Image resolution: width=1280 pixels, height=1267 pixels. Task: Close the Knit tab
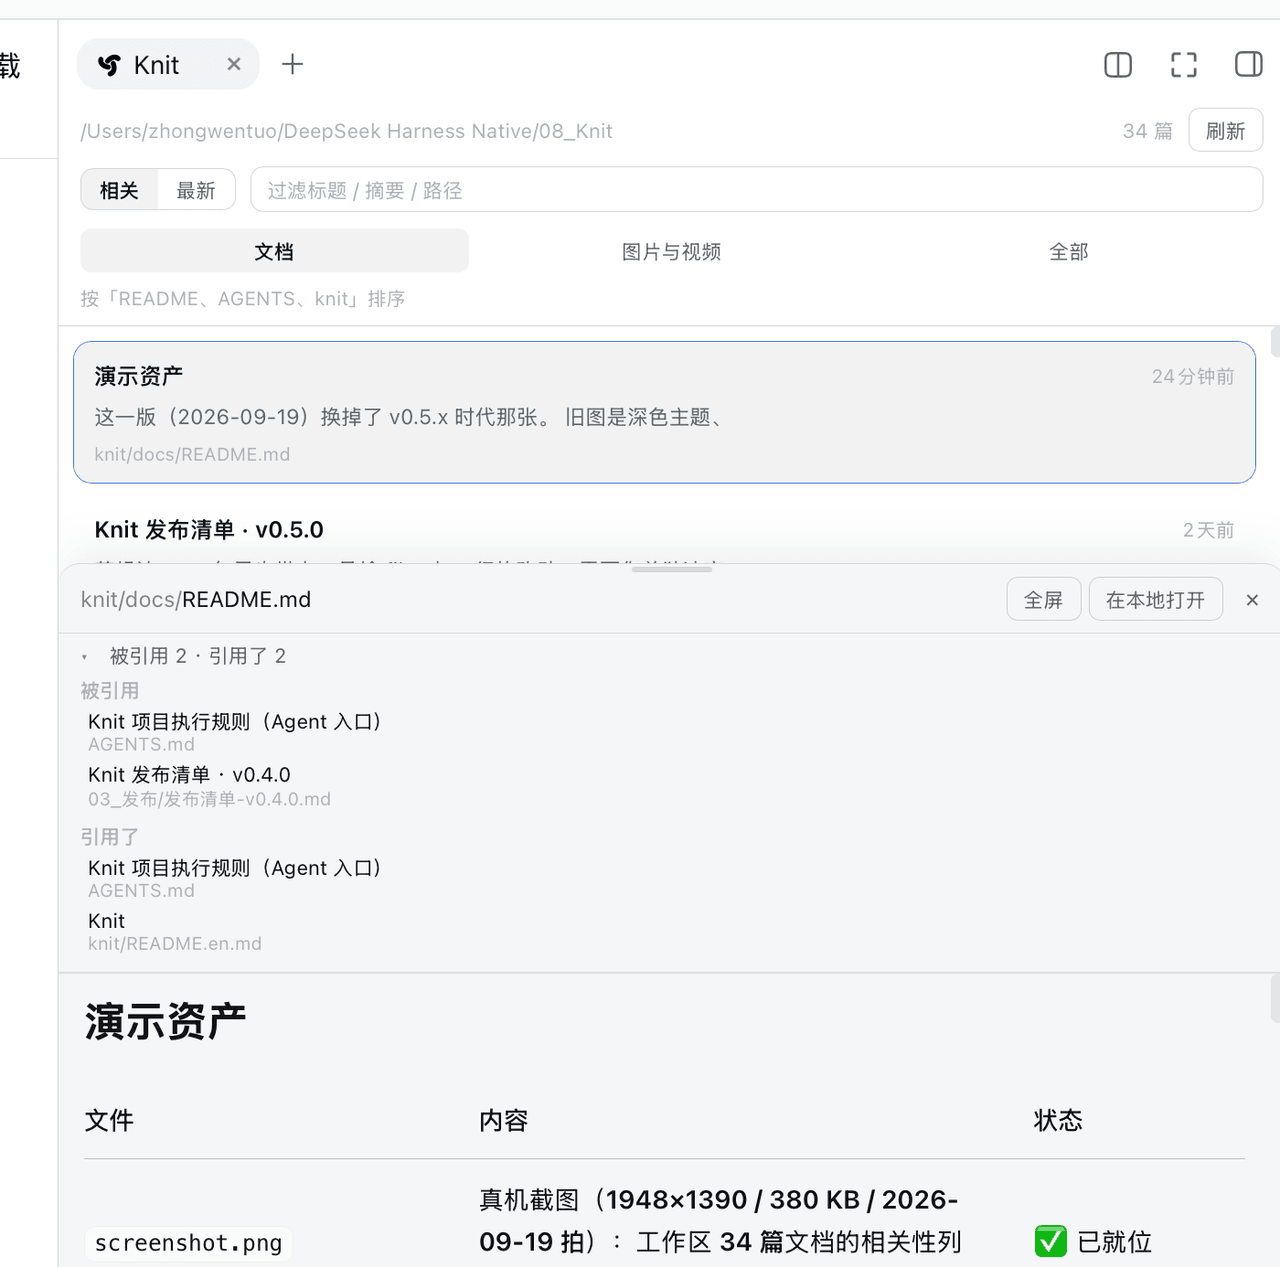point(234,64)
